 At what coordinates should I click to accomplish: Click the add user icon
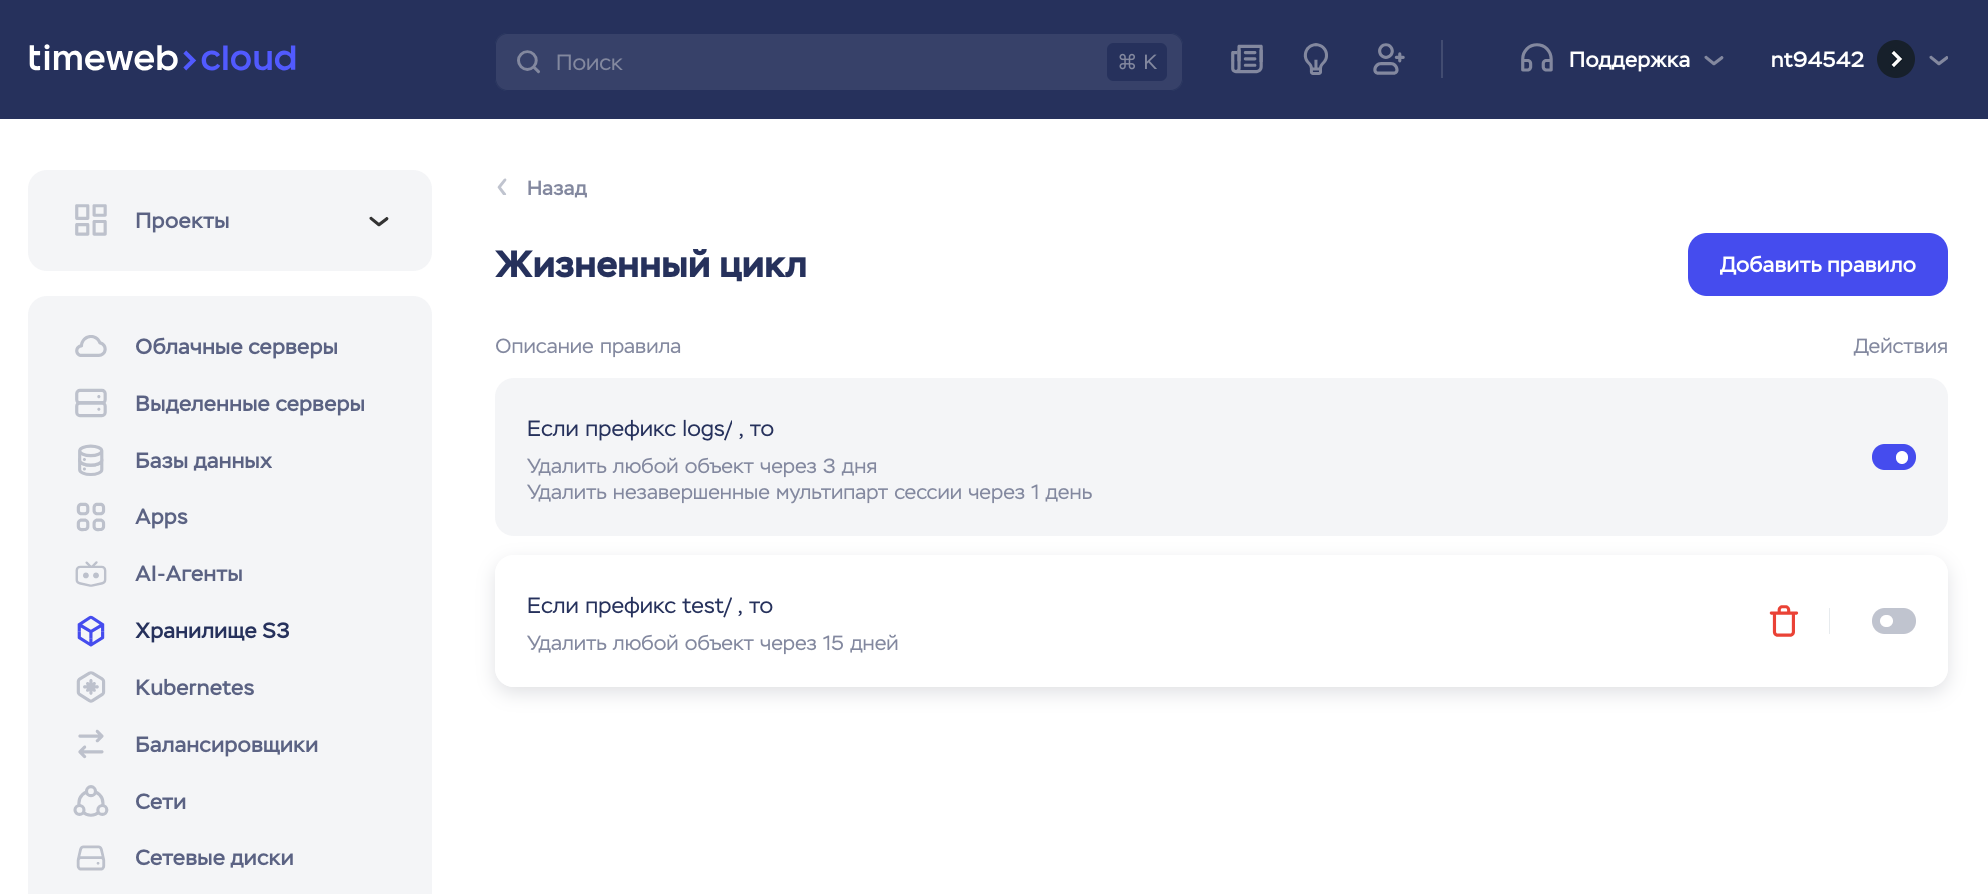[x=1388, y=60]
